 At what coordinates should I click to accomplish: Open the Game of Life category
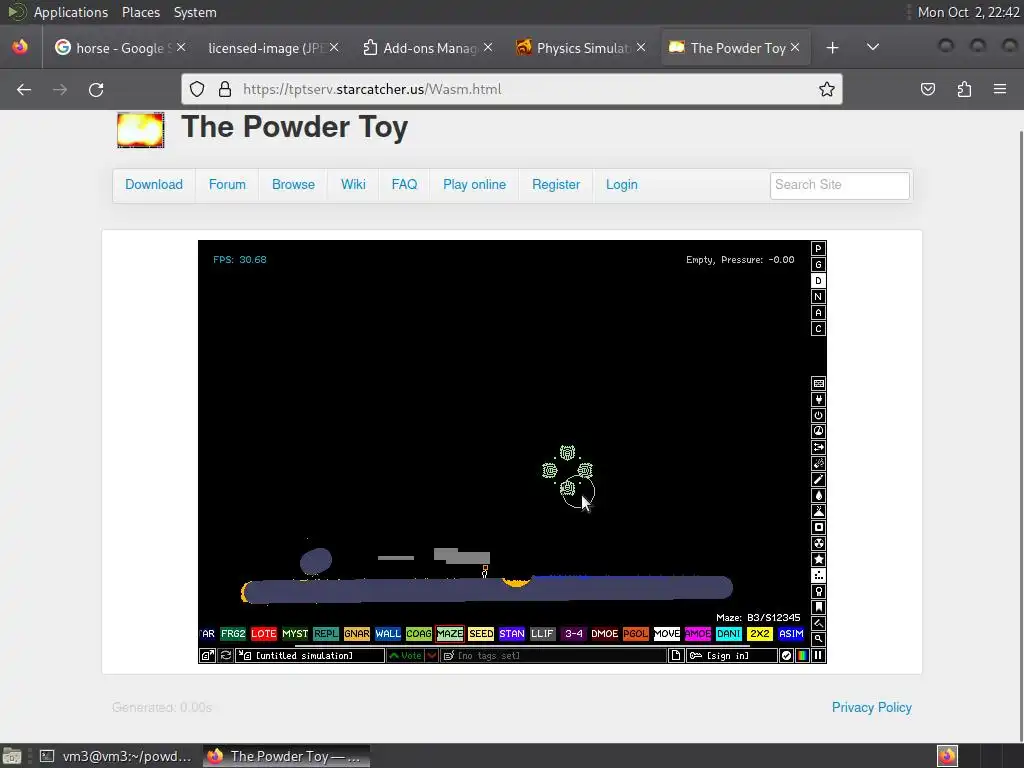[818, 575]
